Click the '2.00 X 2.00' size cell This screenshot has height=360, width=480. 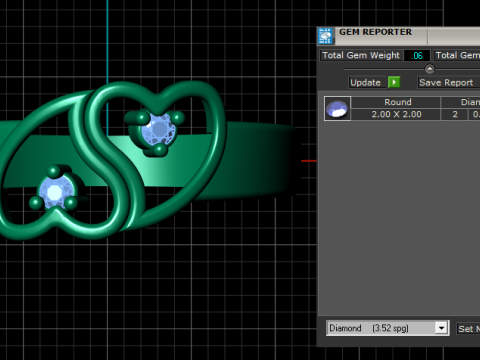coord(396,114)
